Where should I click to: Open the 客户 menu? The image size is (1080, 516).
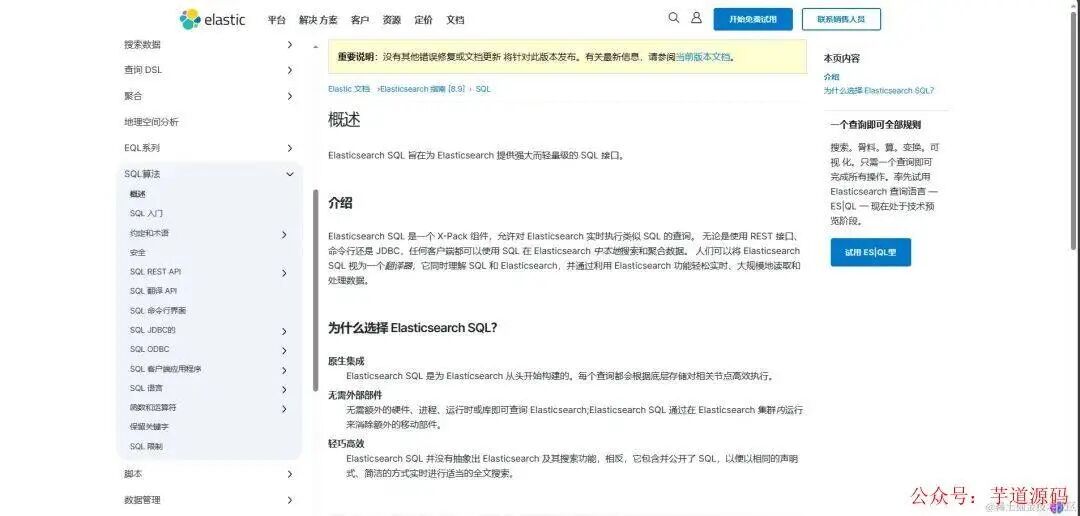click(x=360, y=20)
